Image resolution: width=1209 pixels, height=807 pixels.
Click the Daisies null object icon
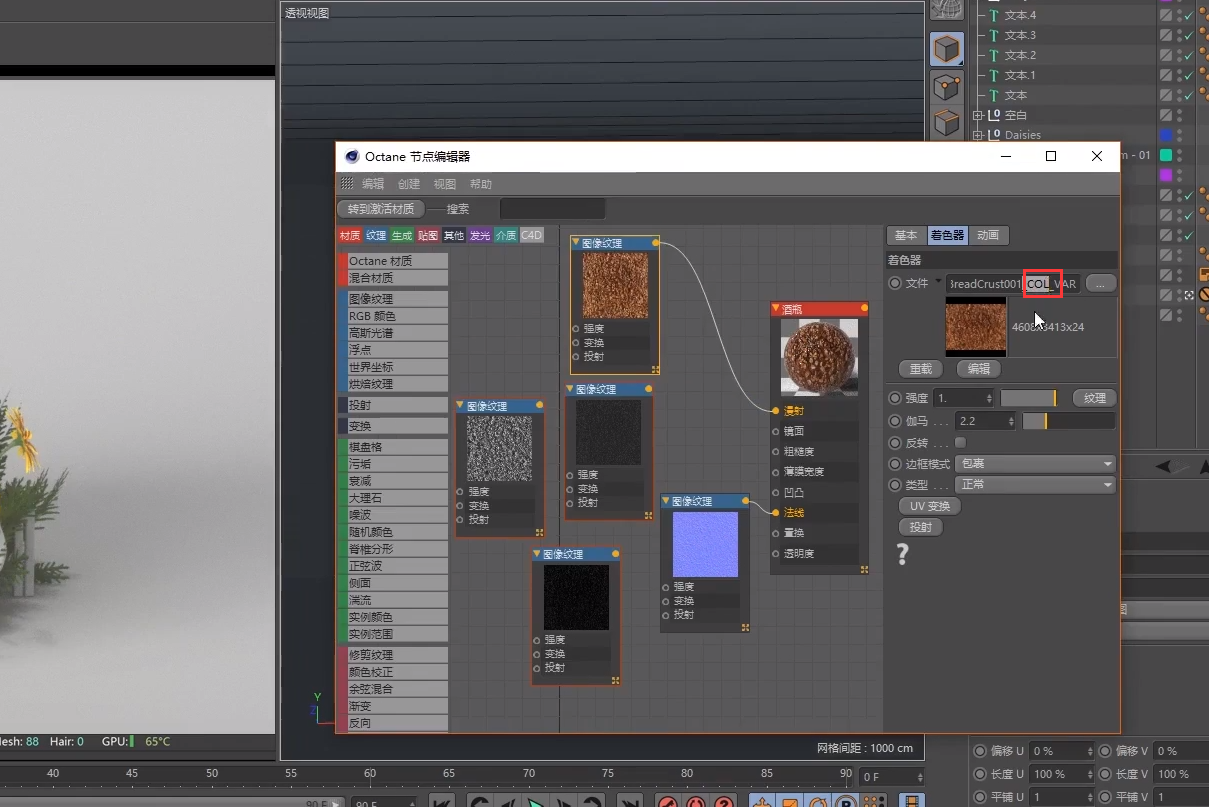coord(994,135)
